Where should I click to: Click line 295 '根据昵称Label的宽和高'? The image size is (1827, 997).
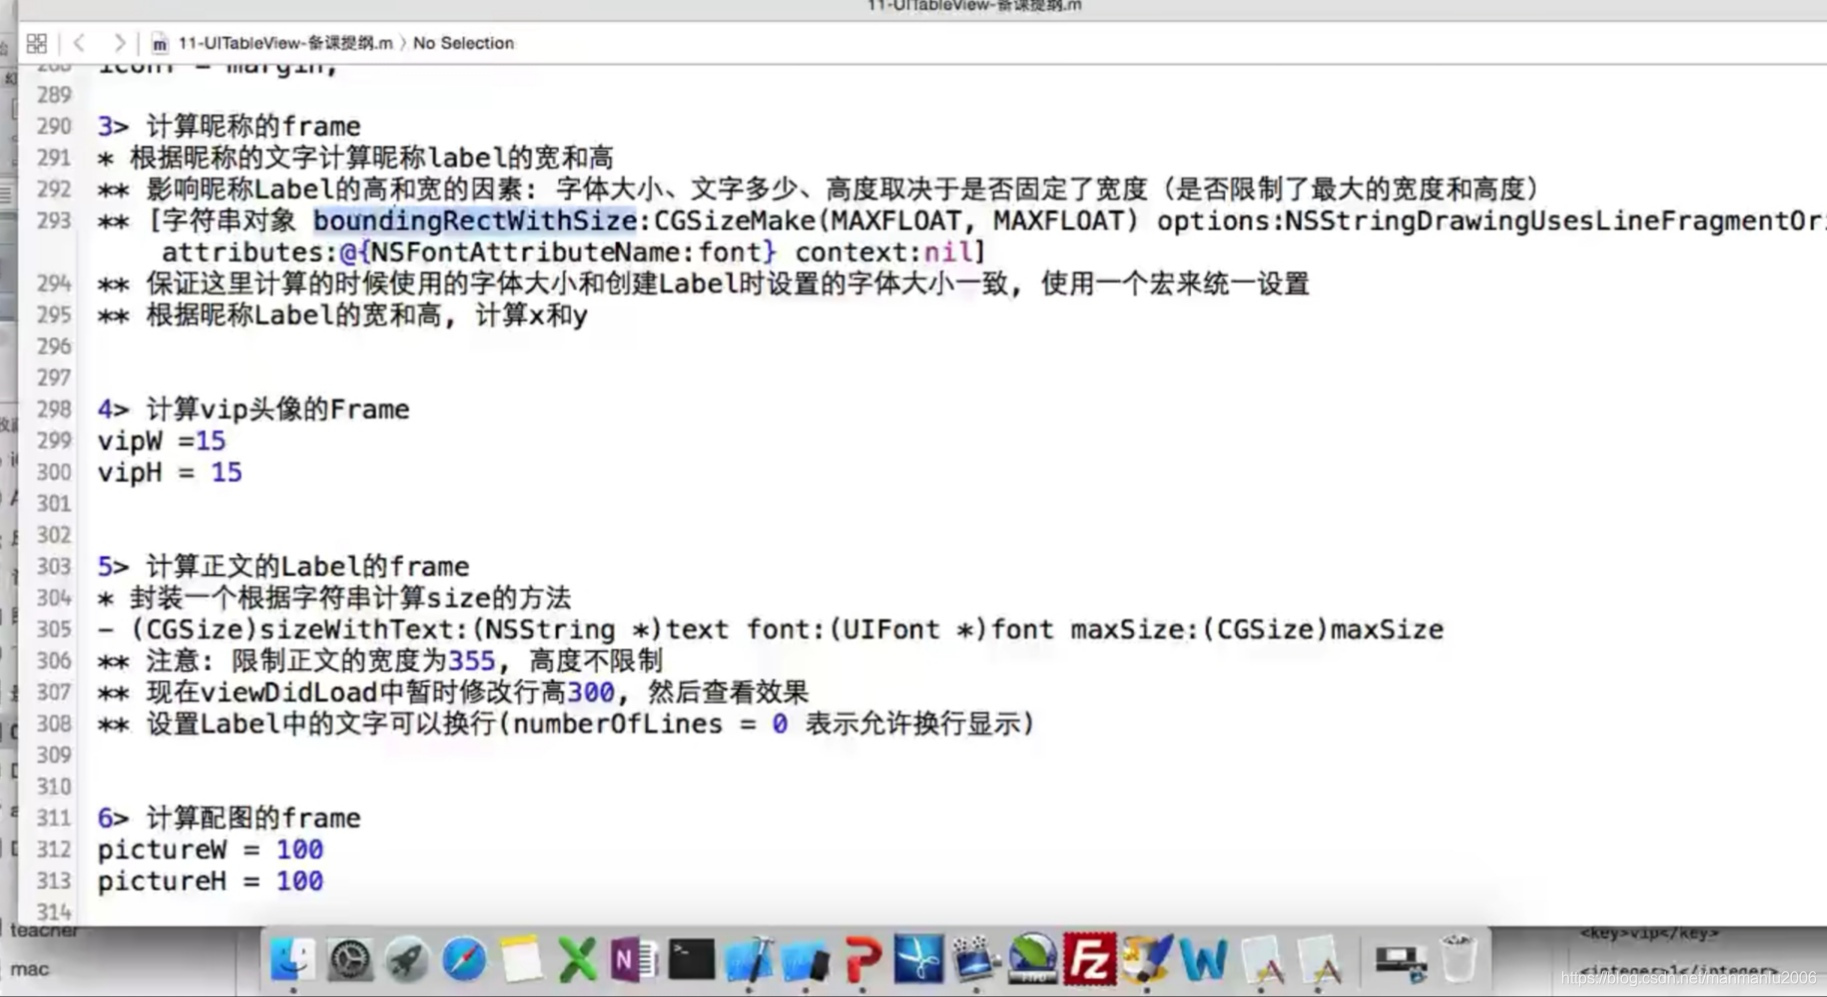(343, 315)
